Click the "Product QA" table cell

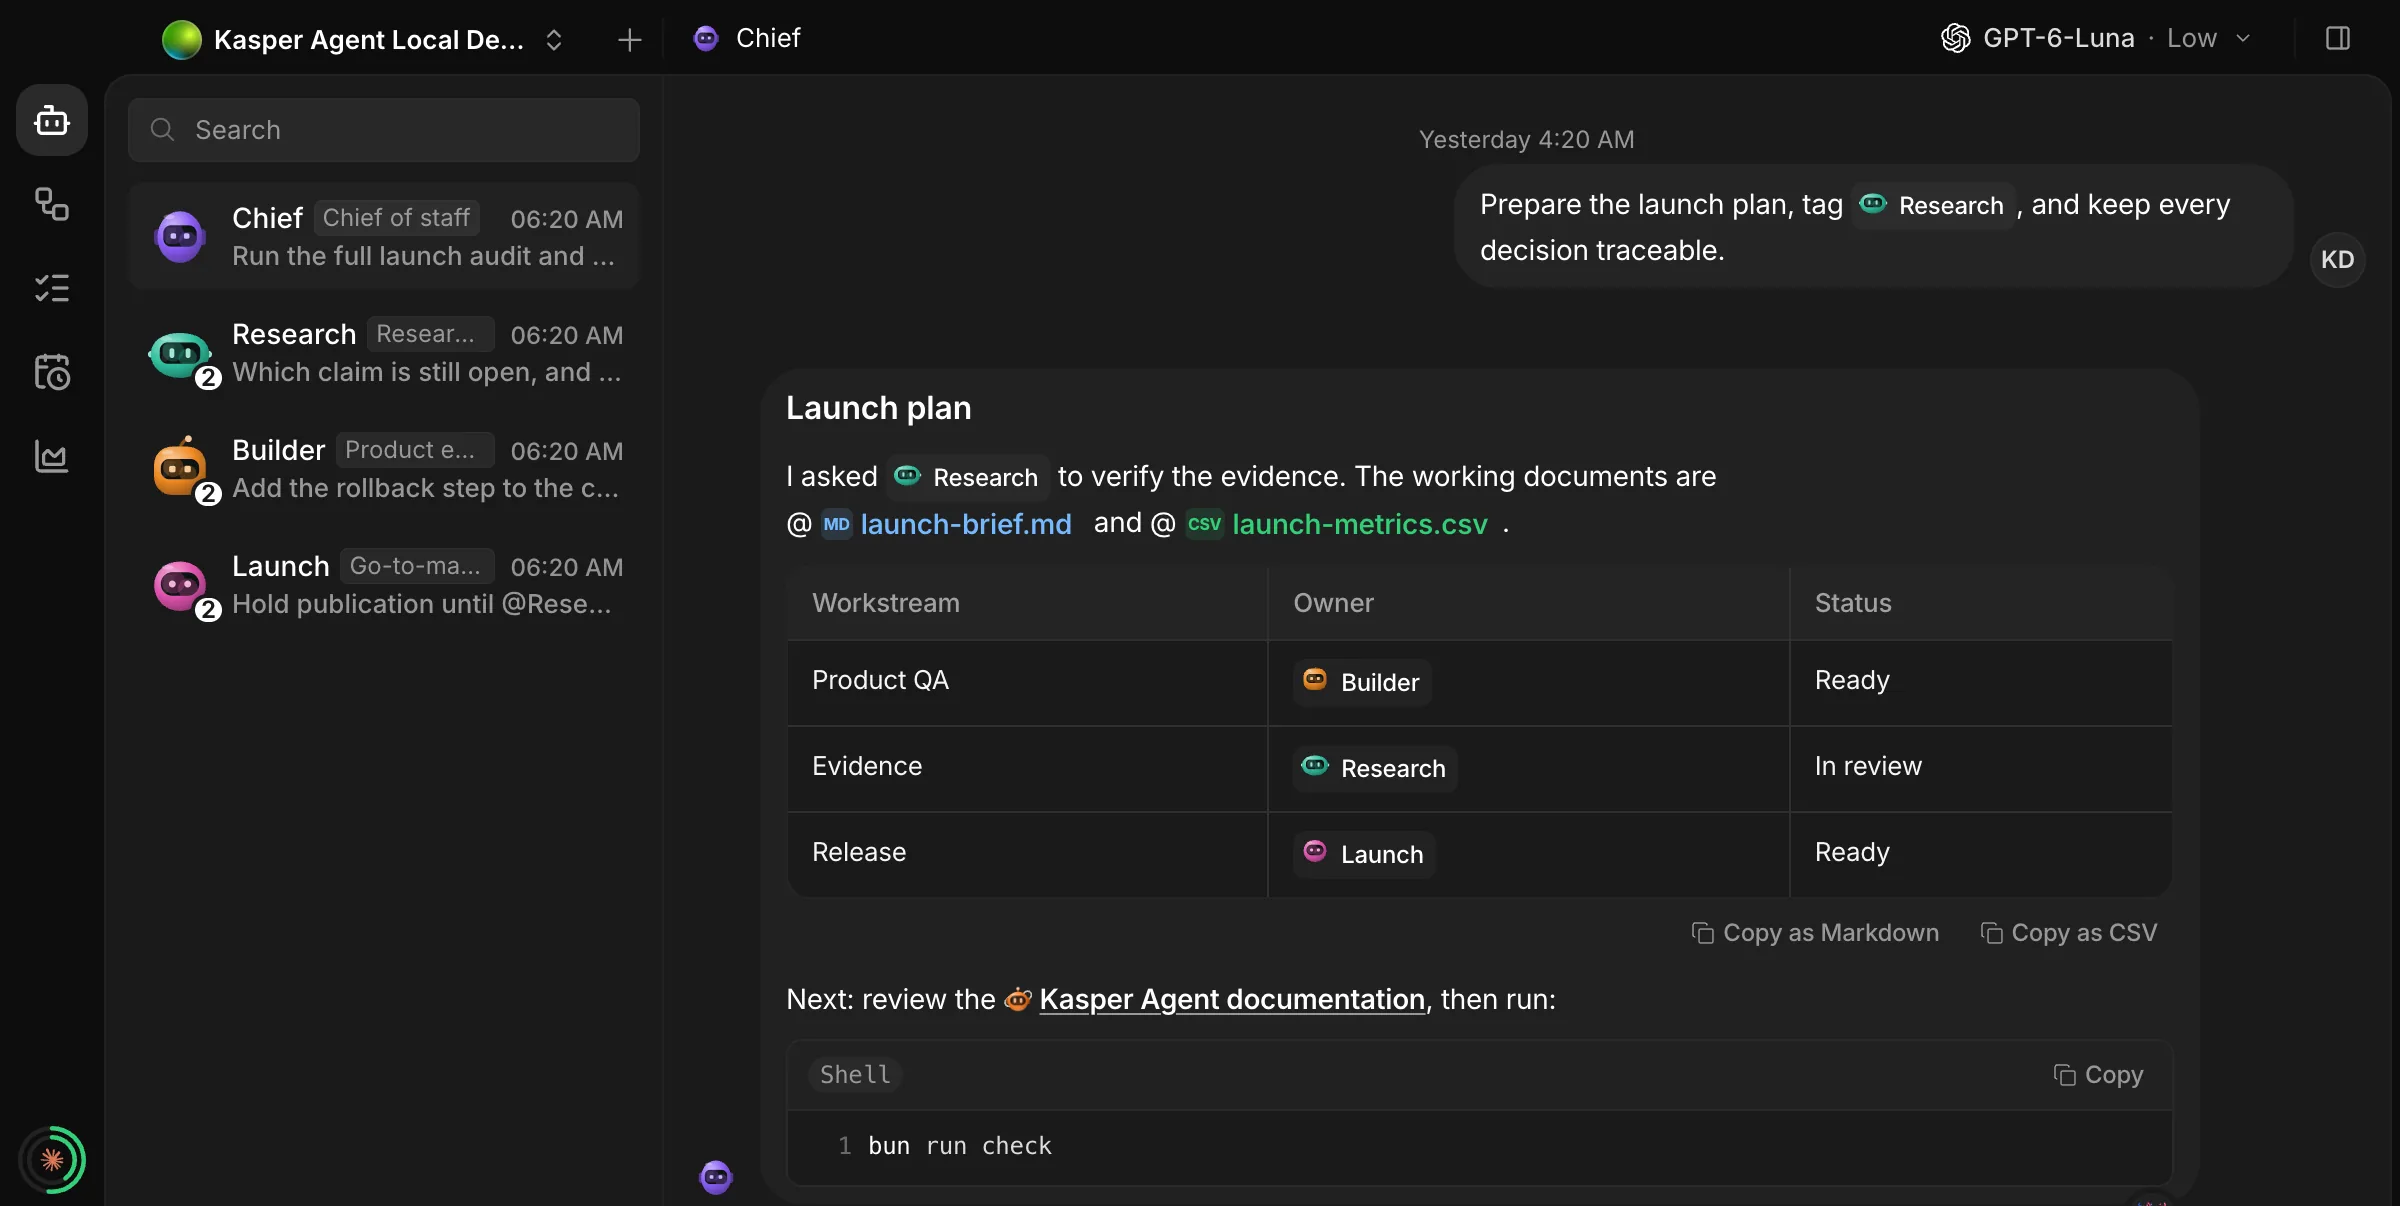click(x=1027, y=681)
